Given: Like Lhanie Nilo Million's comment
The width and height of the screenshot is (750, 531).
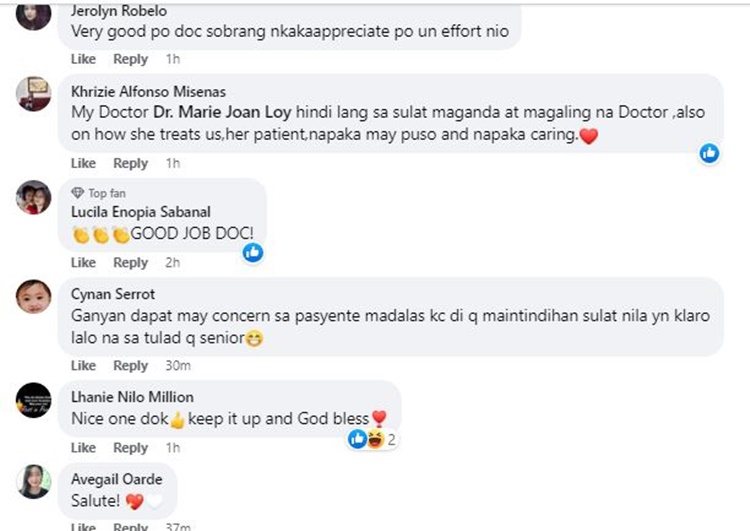Looking at the screenshot, I should (x=83, y=448).
